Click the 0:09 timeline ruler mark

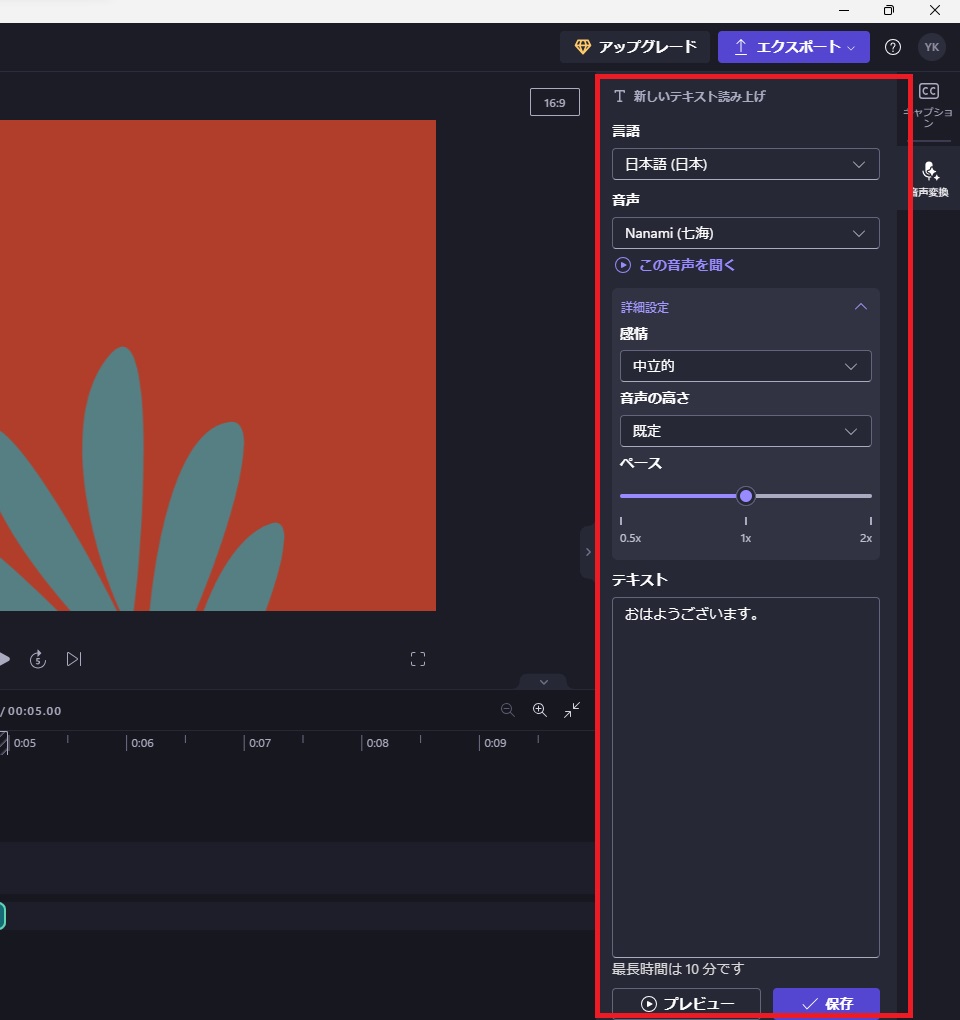[495, 743]
